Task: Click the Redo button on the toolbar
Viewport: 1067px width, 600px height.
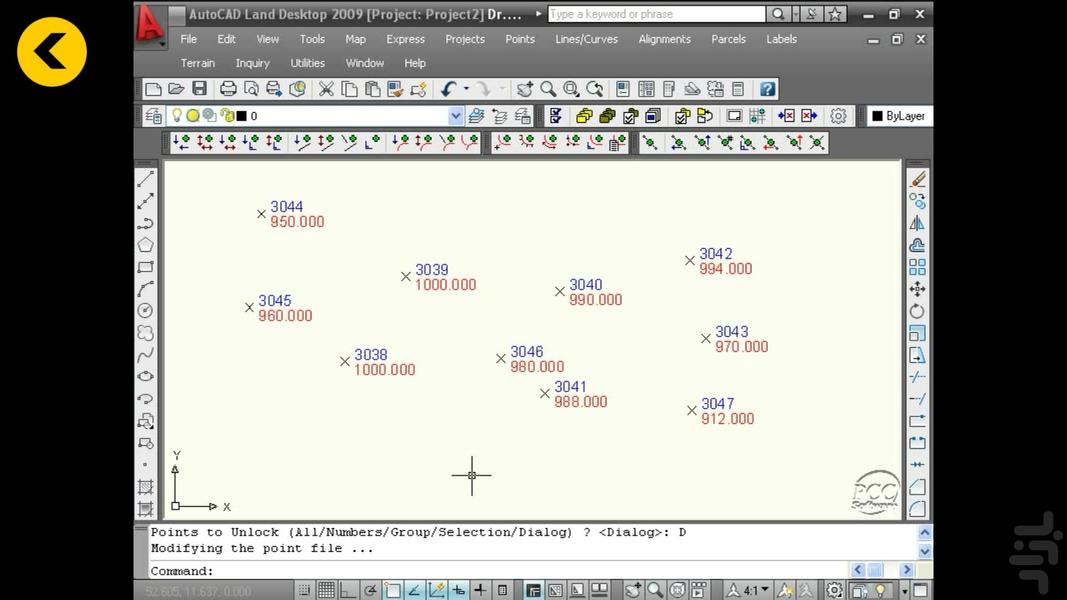Action: coord(484,88)
